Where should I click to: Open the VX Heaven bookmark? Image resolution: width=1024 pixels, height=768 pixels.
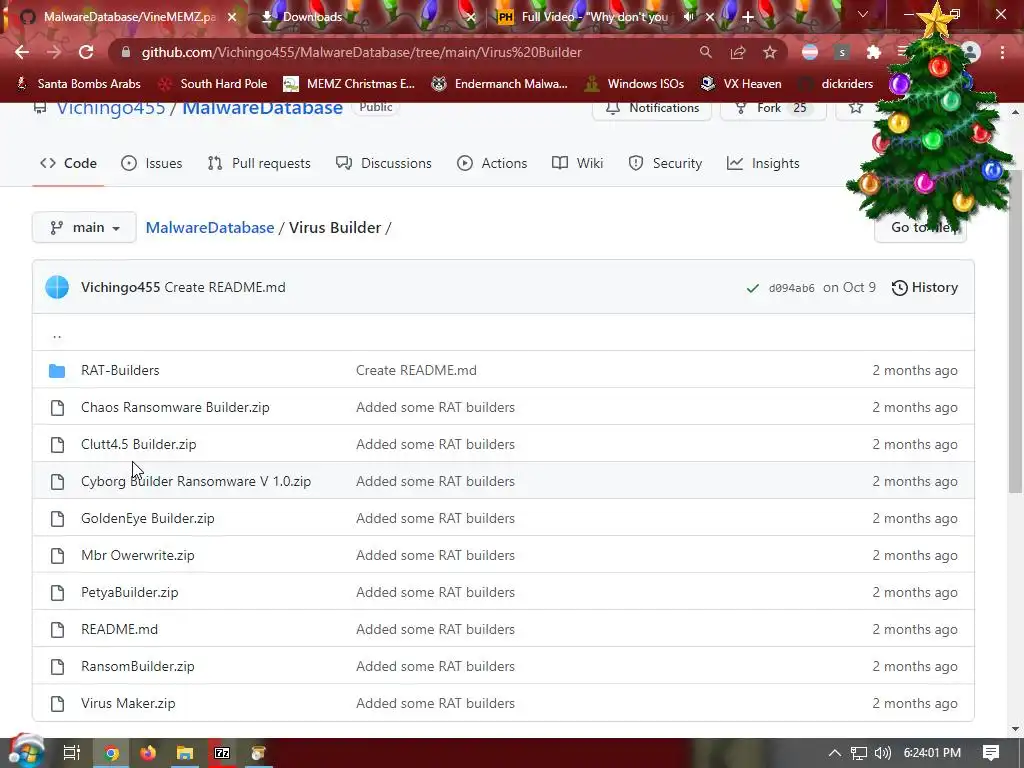coord(741,84)
